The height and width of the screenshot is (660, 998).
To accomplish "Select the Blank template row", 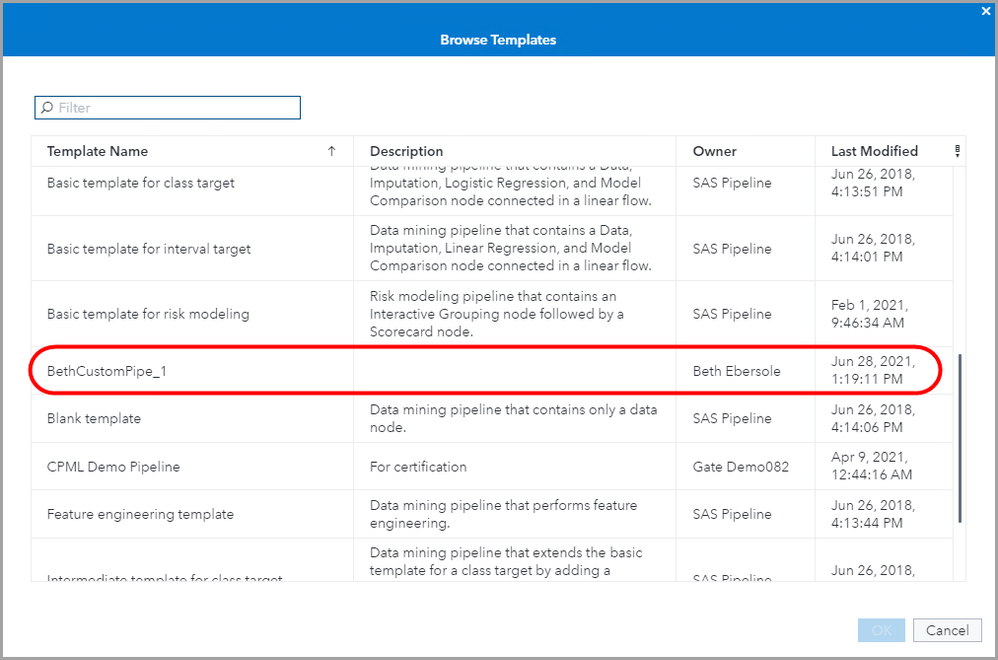I will point(94,419).
